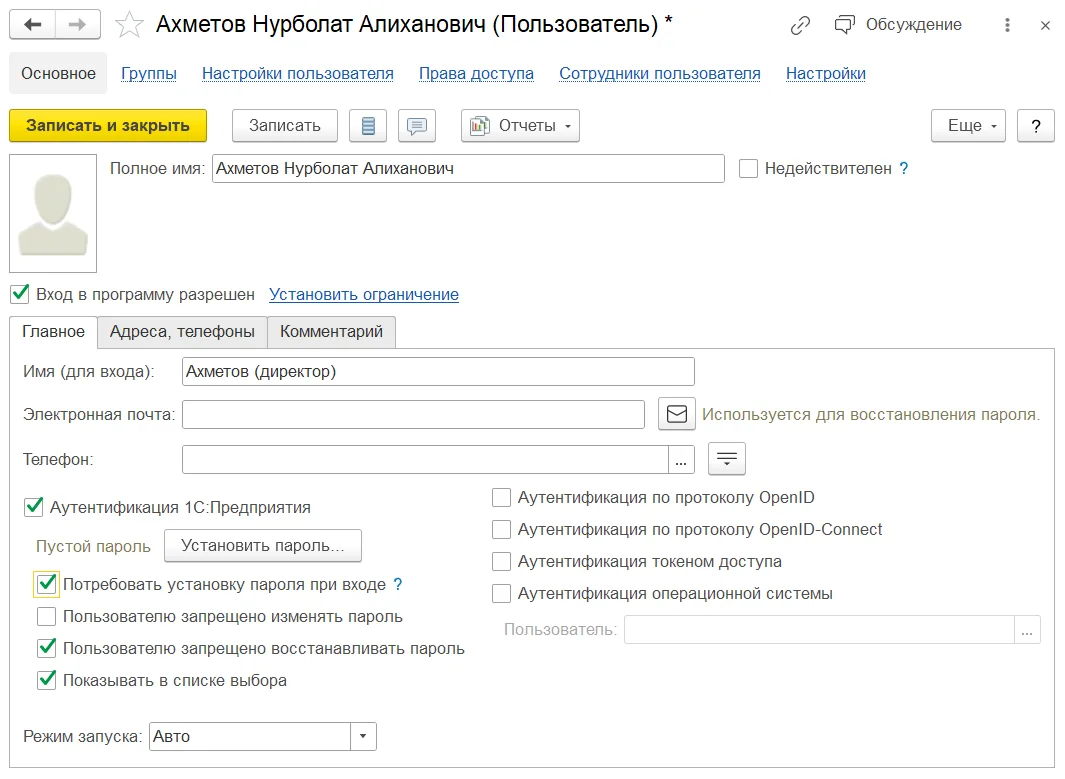The height and width of the screenshot is (779, 1065).
Task: Open help with the ? button
Action: click(1036, 126)
